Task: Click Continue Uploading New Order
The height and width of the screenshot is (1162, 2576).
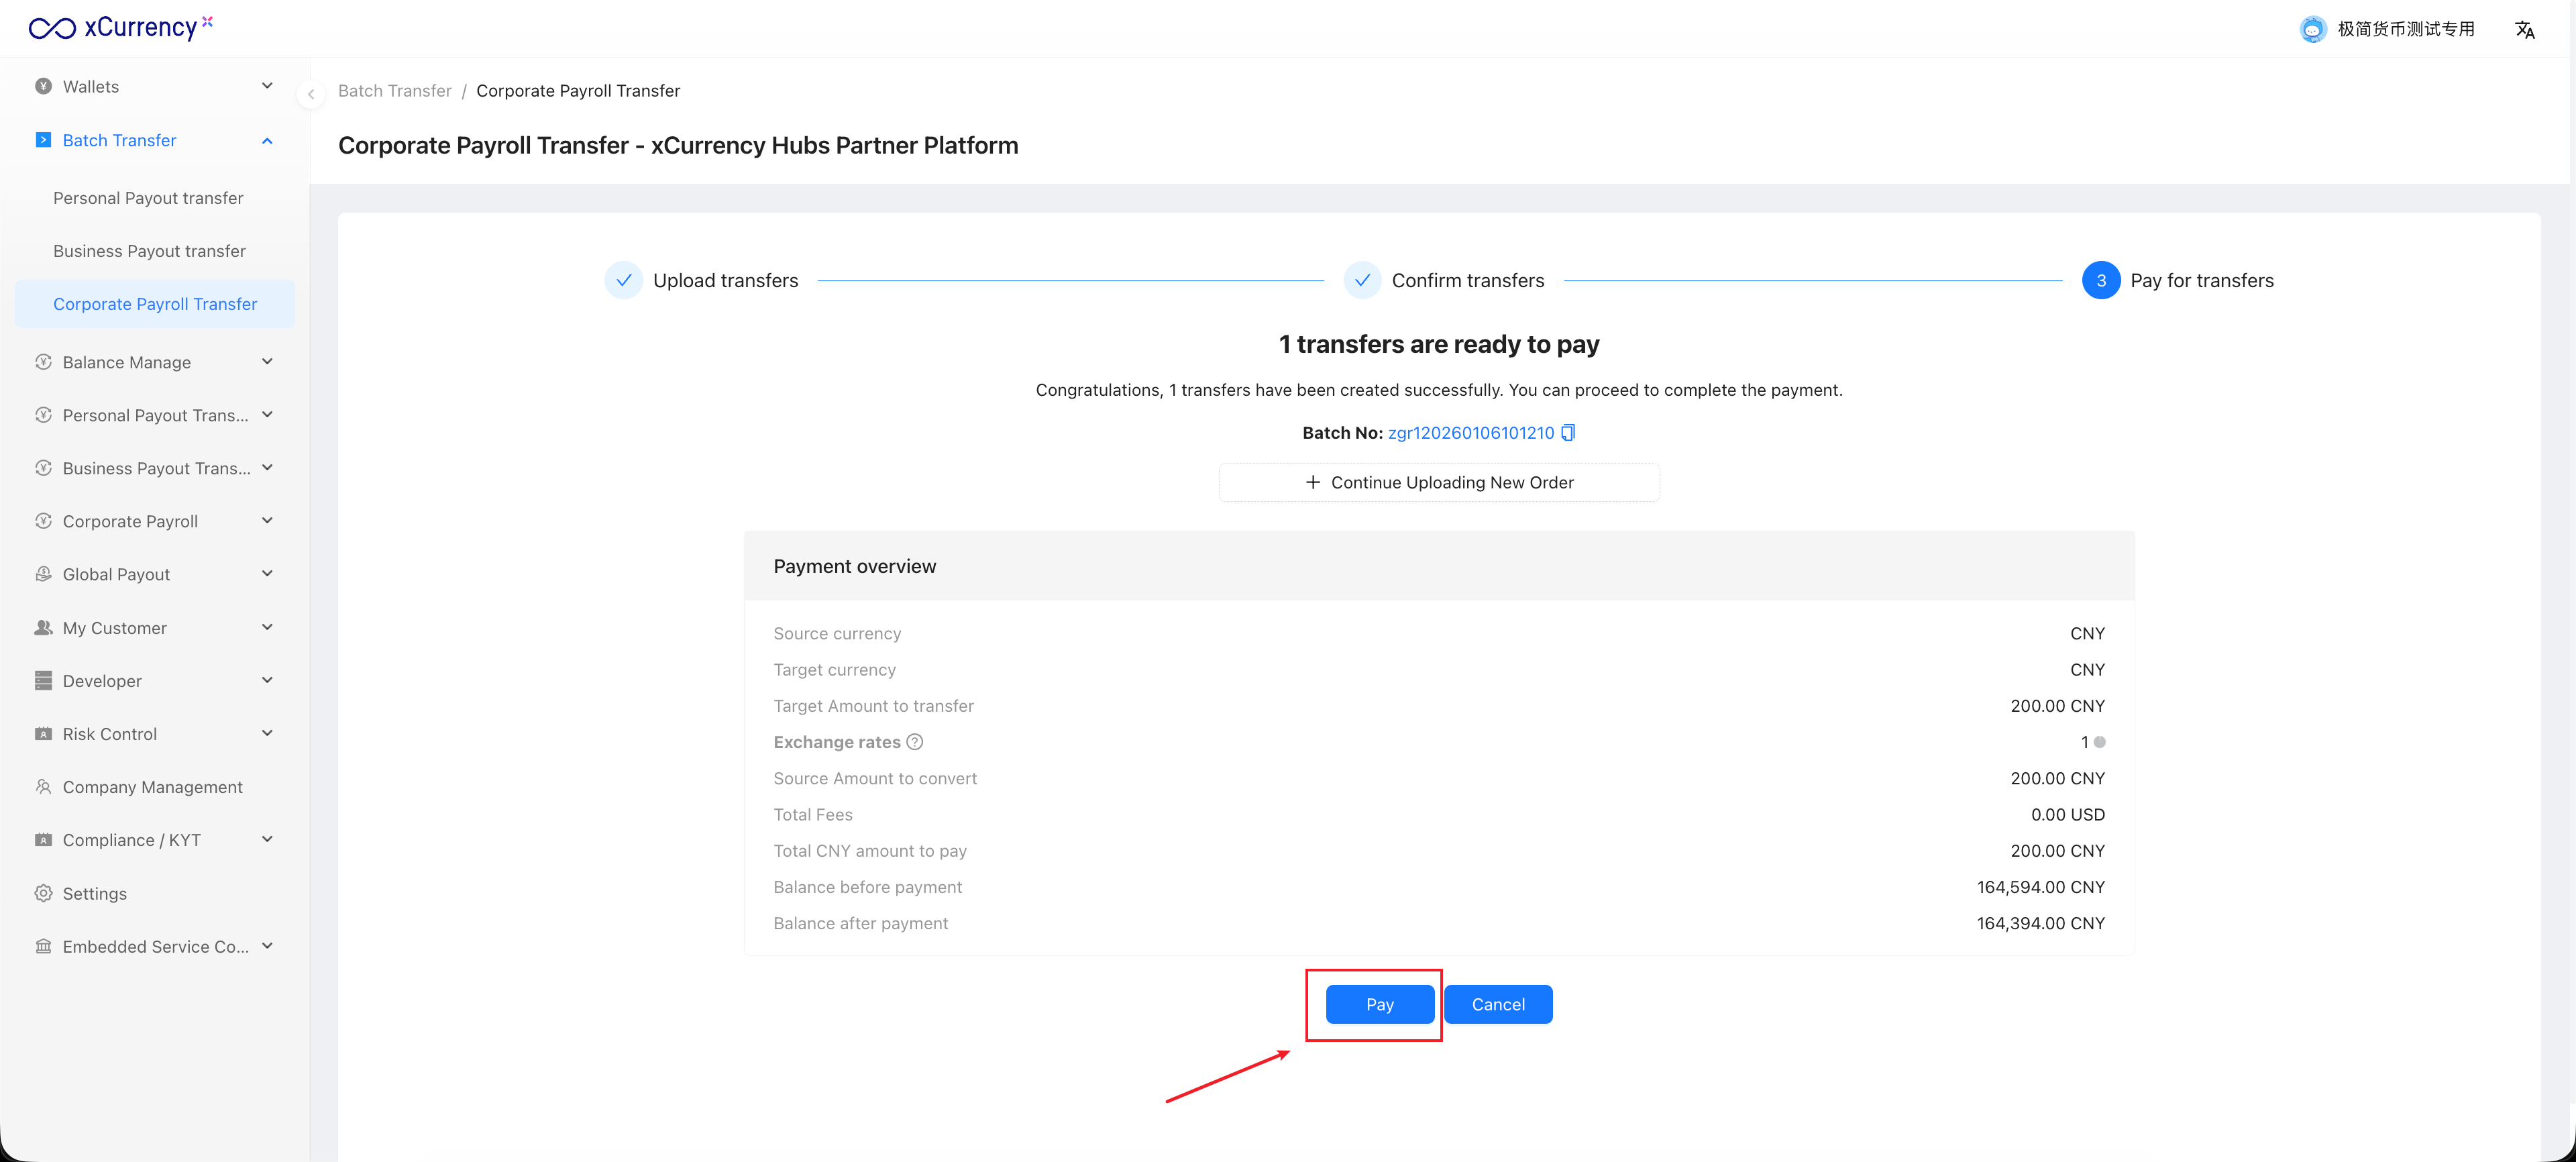Action: tap(1439, 483)
